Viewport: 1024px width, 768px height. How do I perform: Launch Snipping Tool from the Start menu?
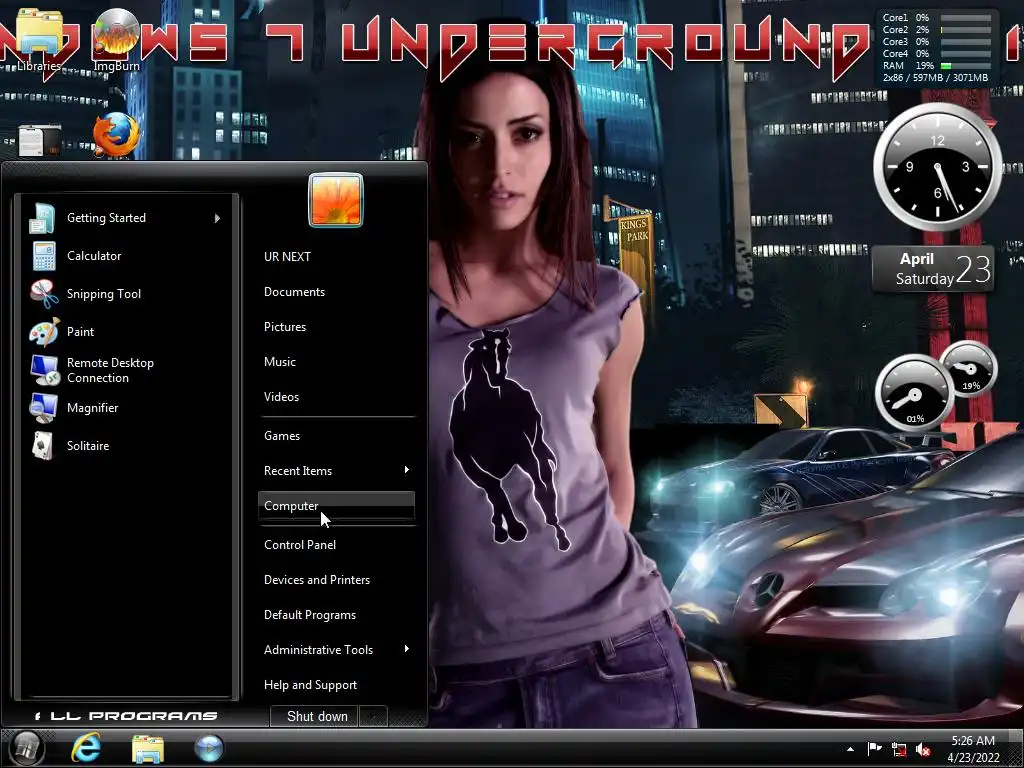click(124, 294)
